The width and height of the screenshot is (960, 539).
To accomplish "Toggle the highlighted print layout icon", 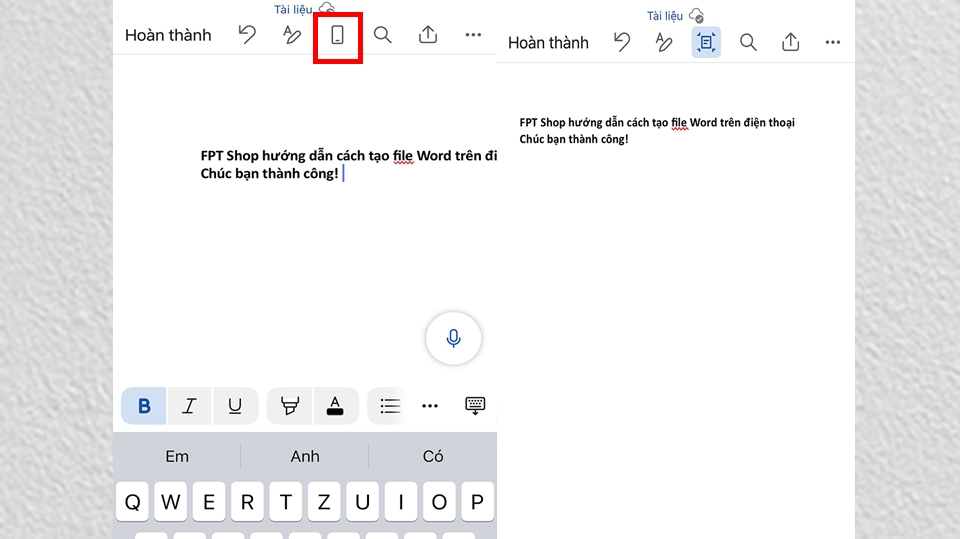I will (706, 42).
